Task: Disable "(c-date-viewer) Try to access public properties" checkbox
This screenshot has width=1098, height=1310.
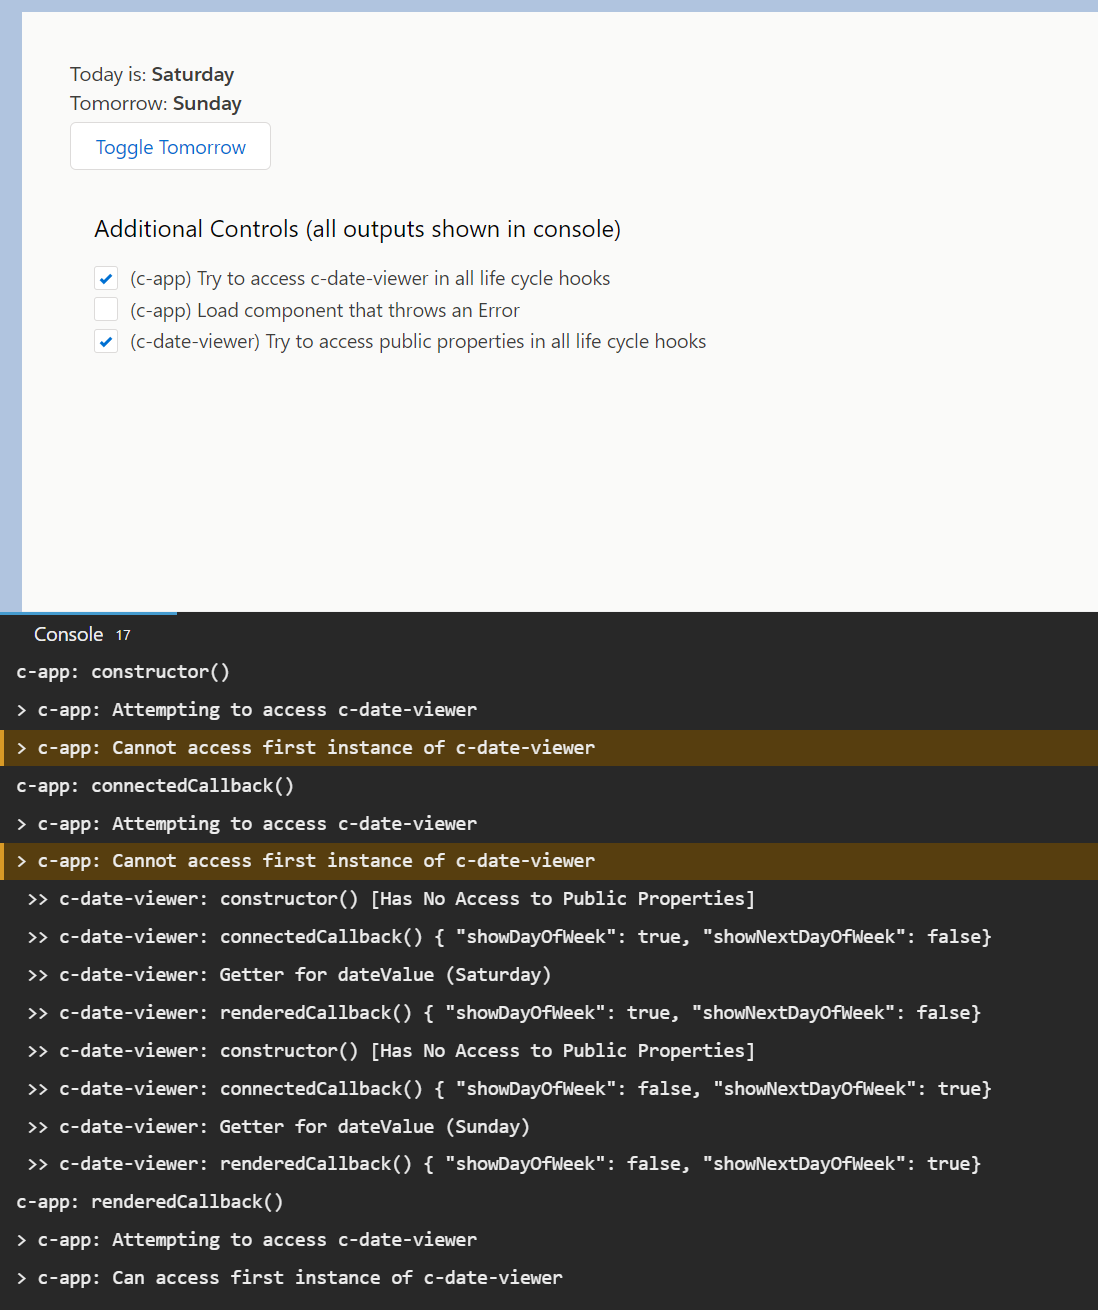Action: pos(106,341)
